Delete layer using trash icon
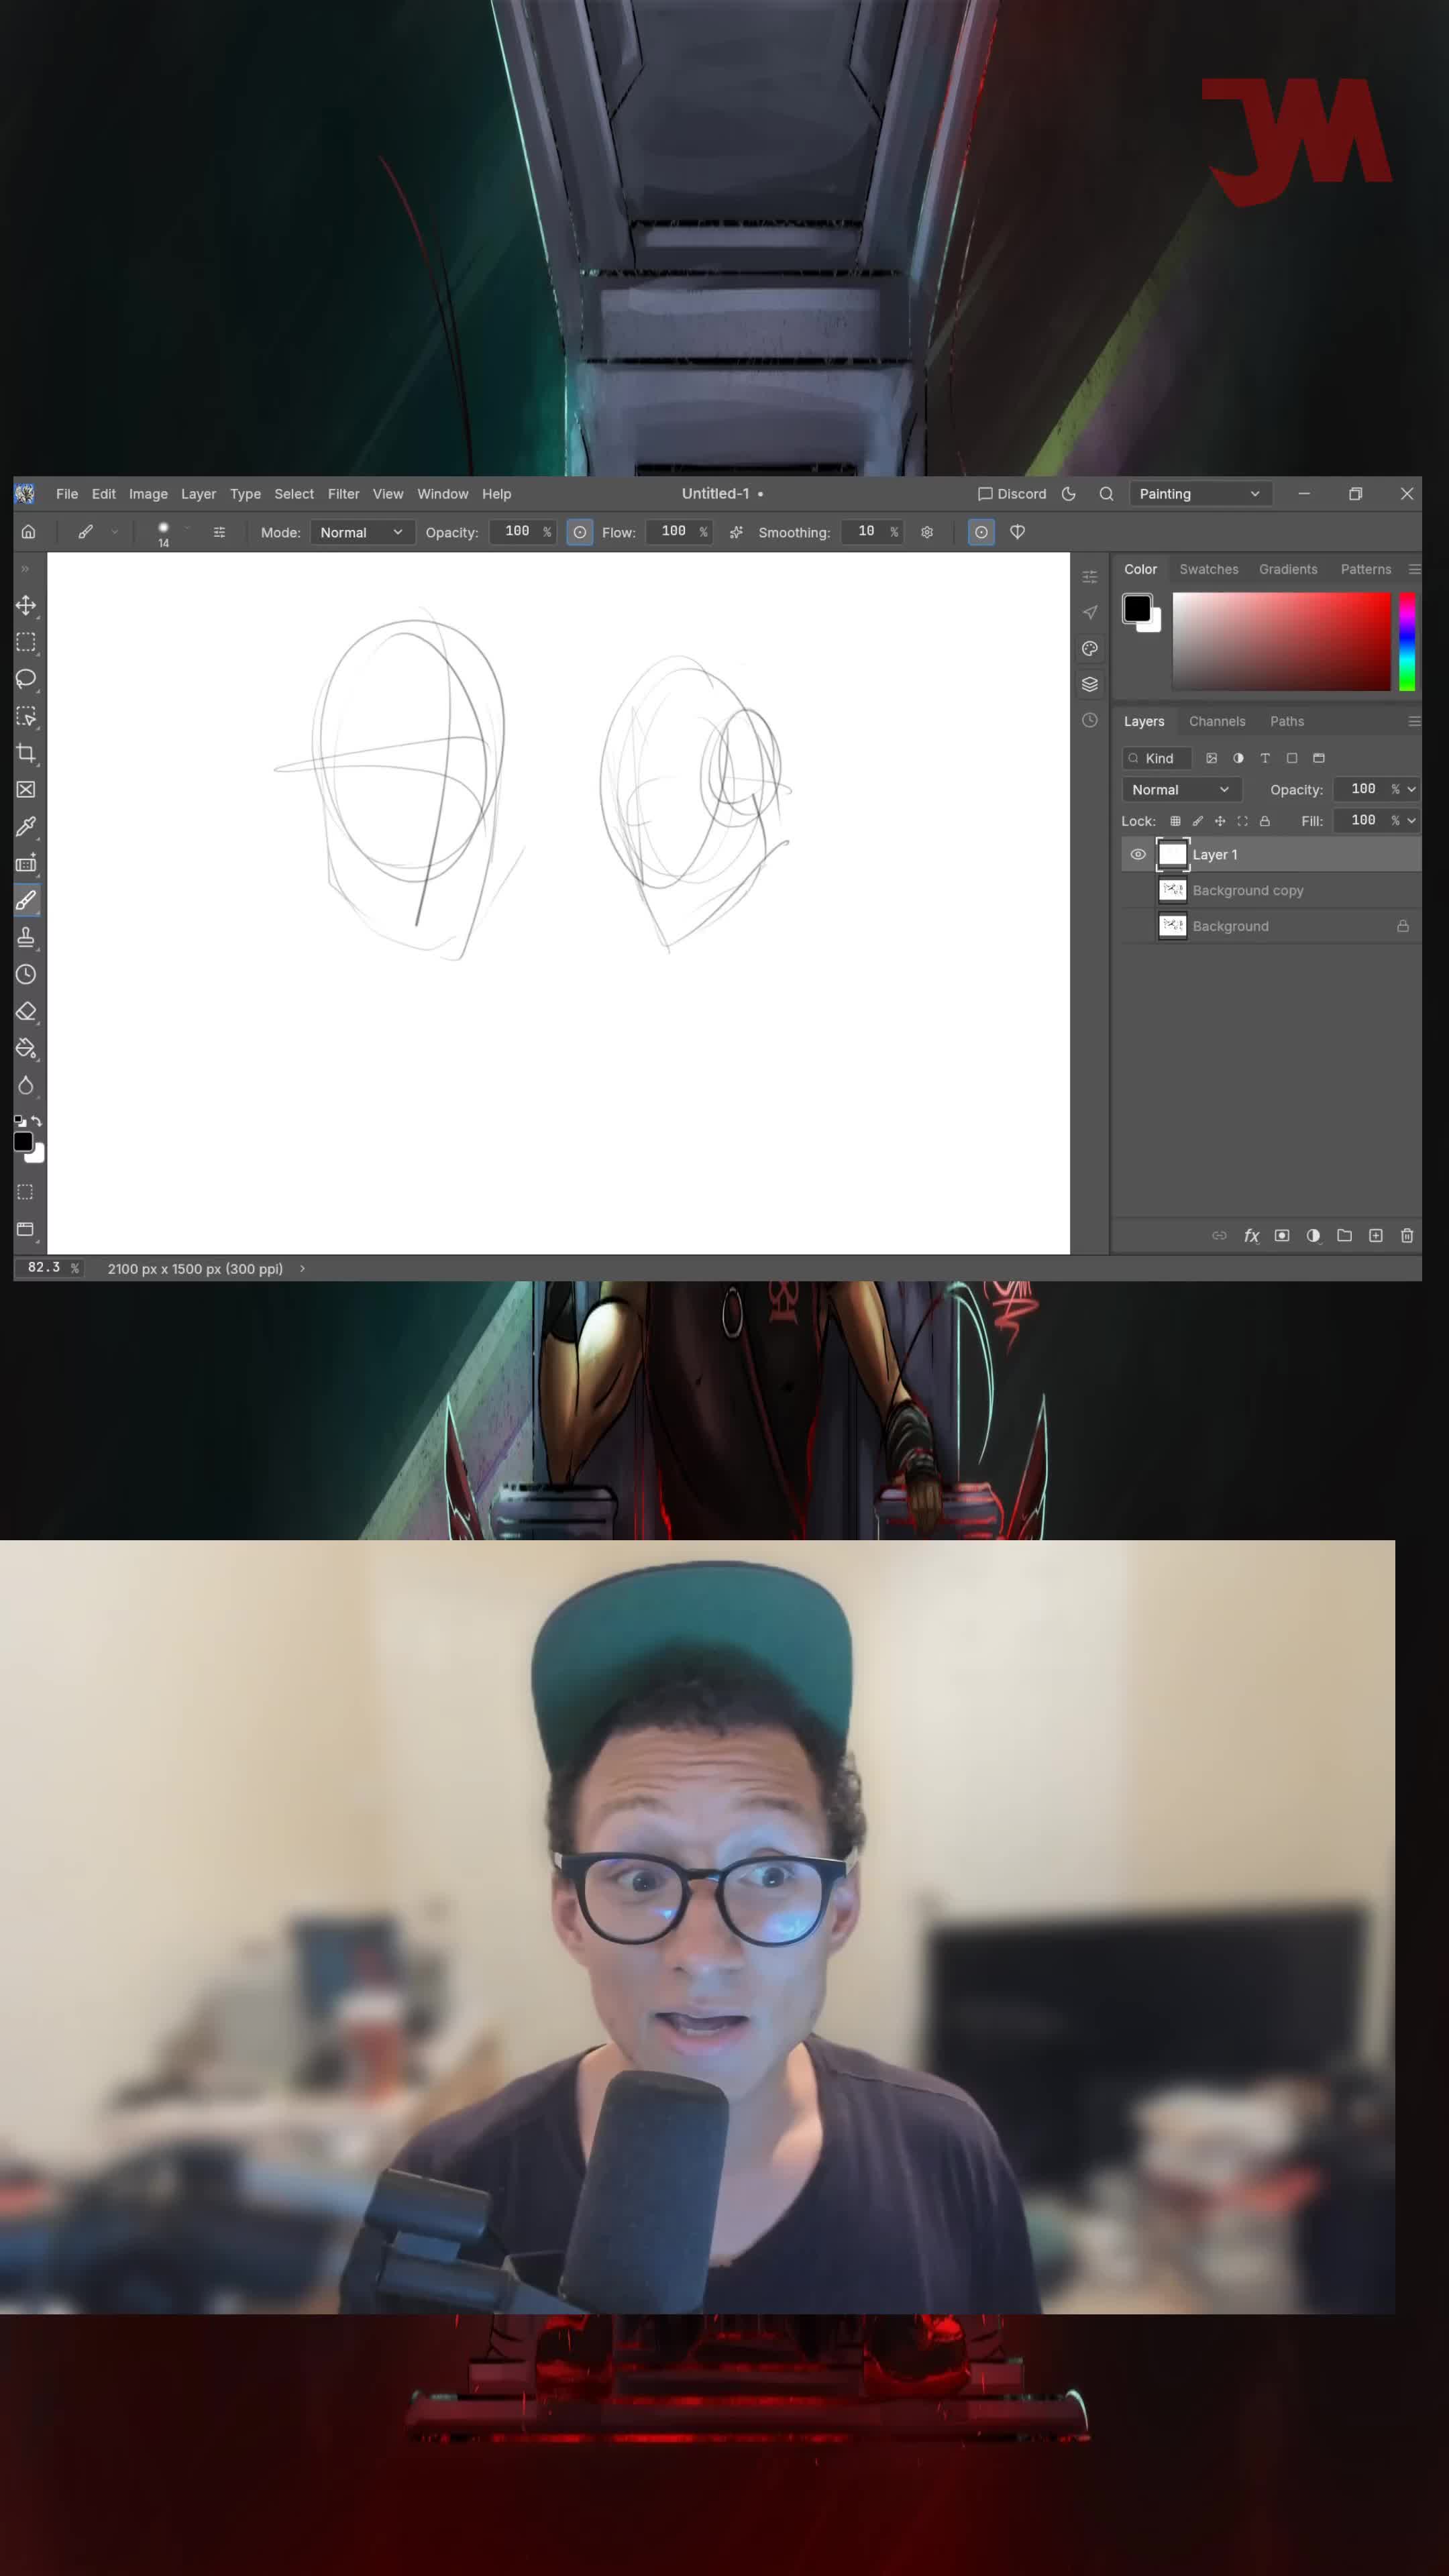The width and height of the screenshot is (1449, 2576). [x=1407, y=1236]
